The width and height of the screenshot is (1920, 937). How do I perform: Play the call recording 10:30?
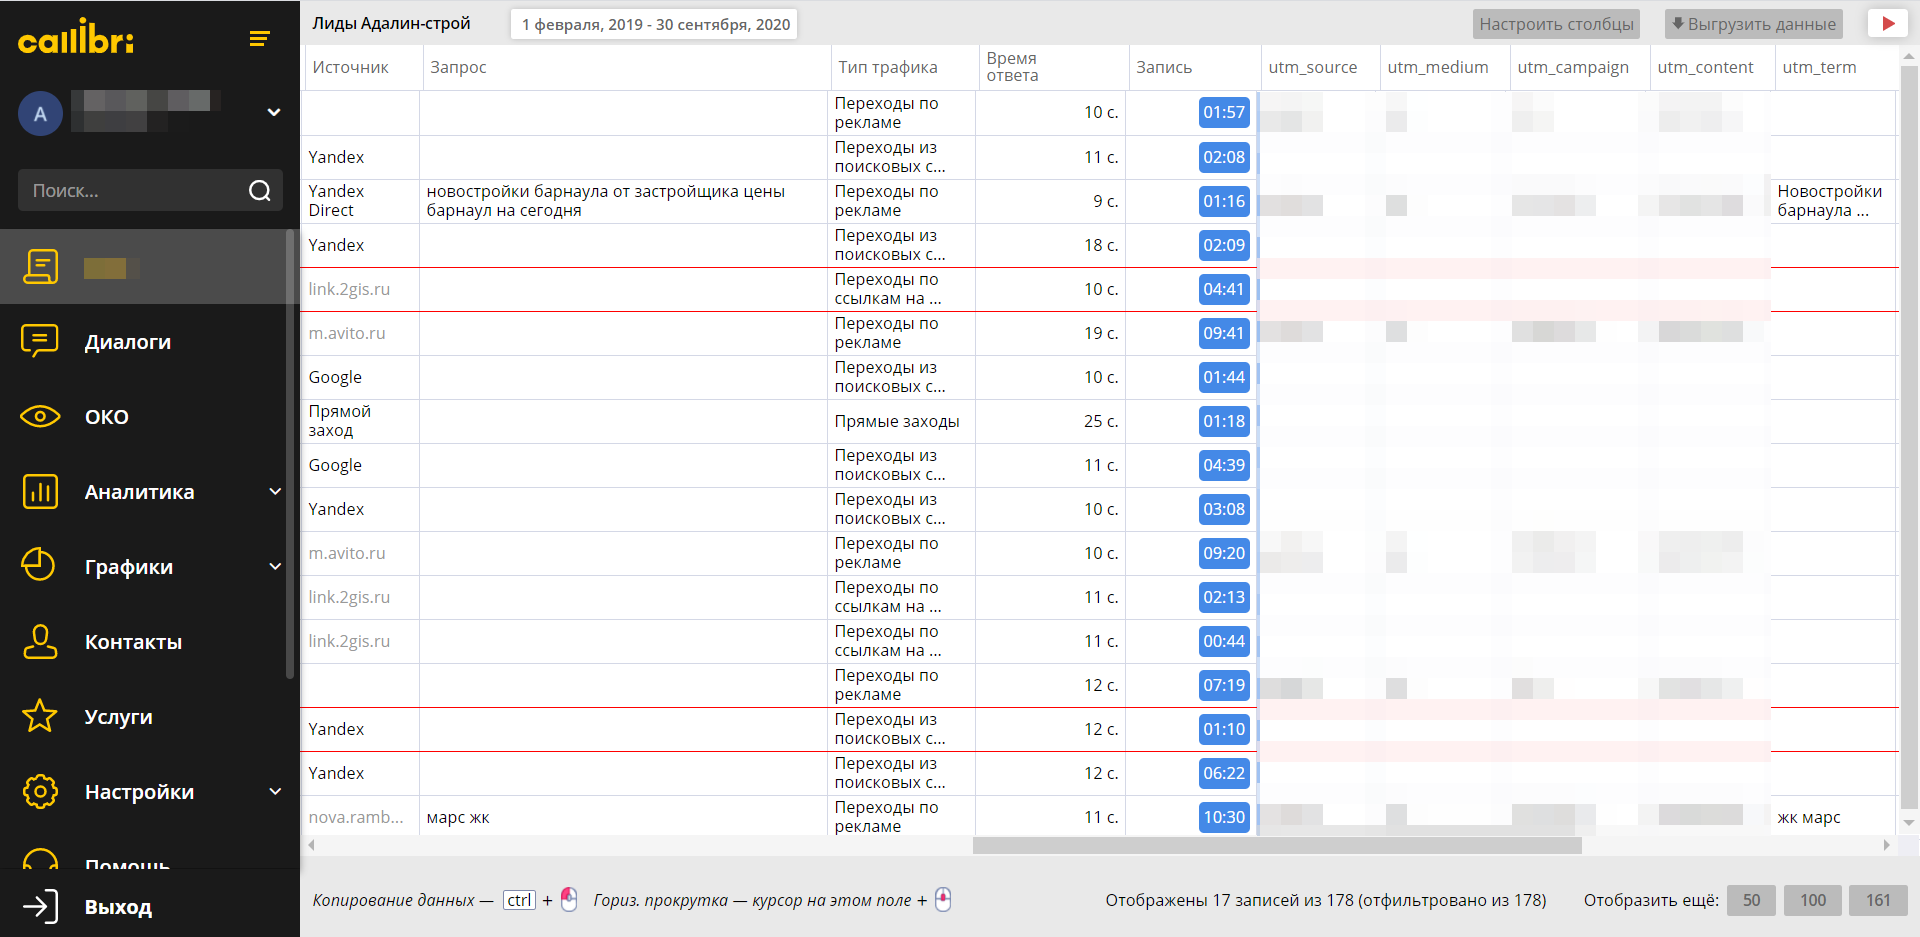coord(1224,817)
